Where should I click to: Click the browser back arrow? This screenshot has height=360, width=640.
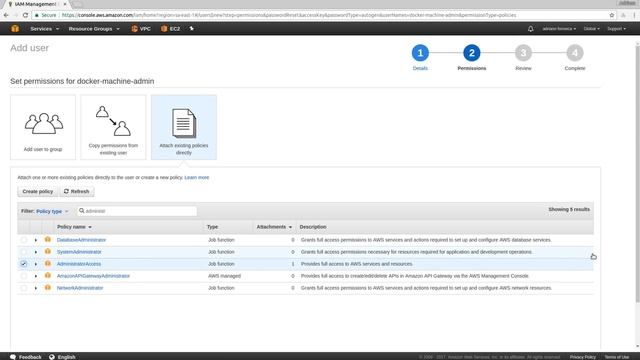tap(6, 15)
